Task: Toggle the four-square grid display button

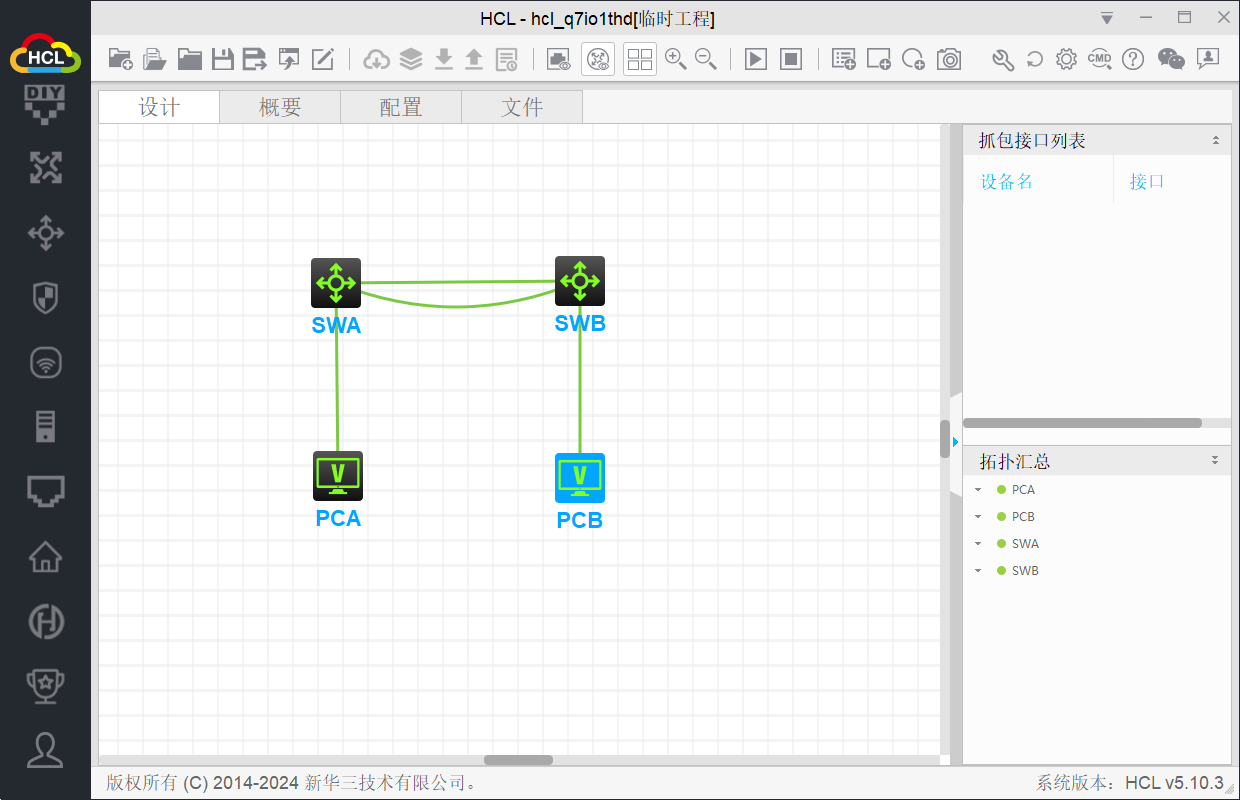Action: tap(640, 59)
